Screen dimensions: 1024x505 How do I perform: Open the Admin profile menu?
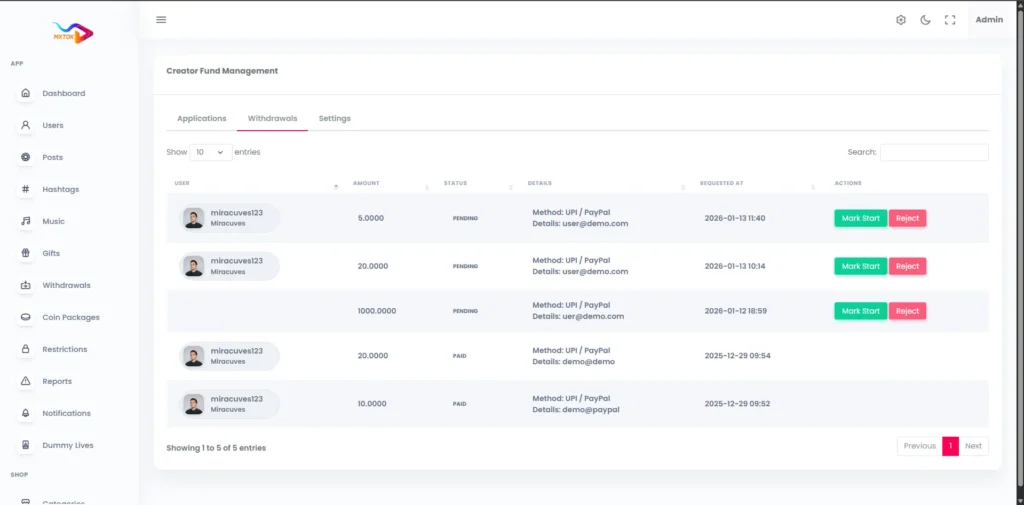988,20
